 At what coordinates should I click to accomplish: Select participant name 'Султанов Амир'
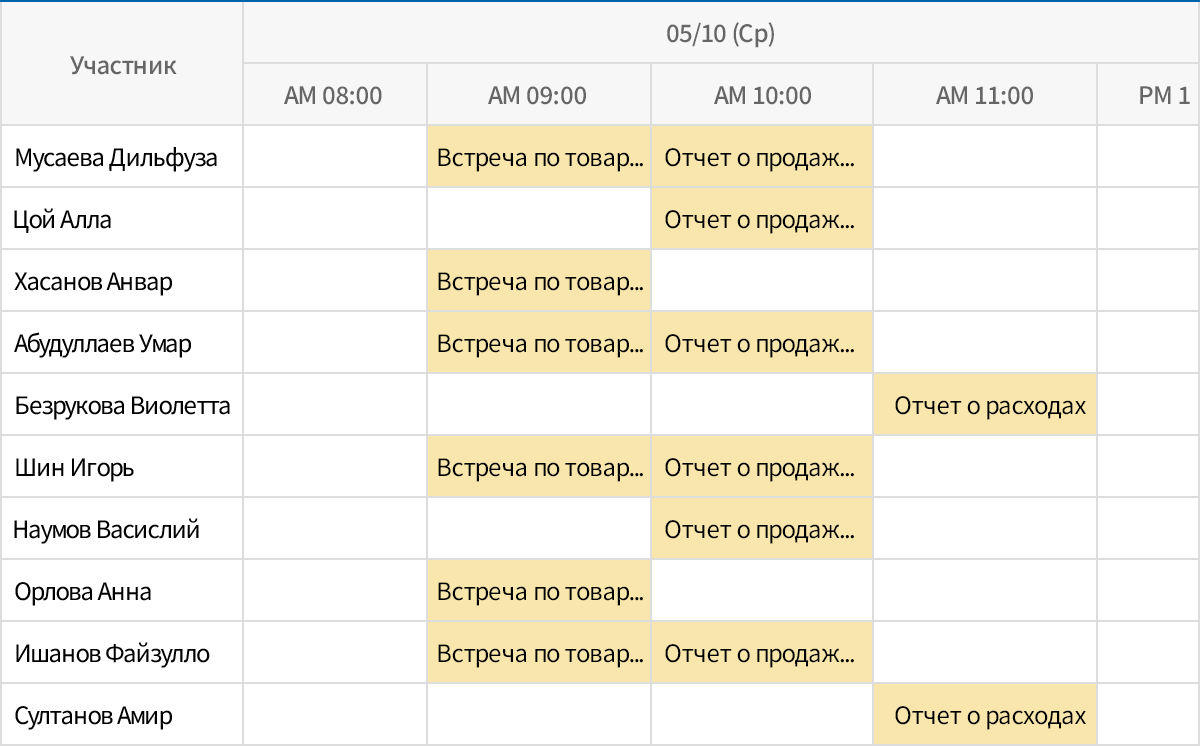click(73, 714)
